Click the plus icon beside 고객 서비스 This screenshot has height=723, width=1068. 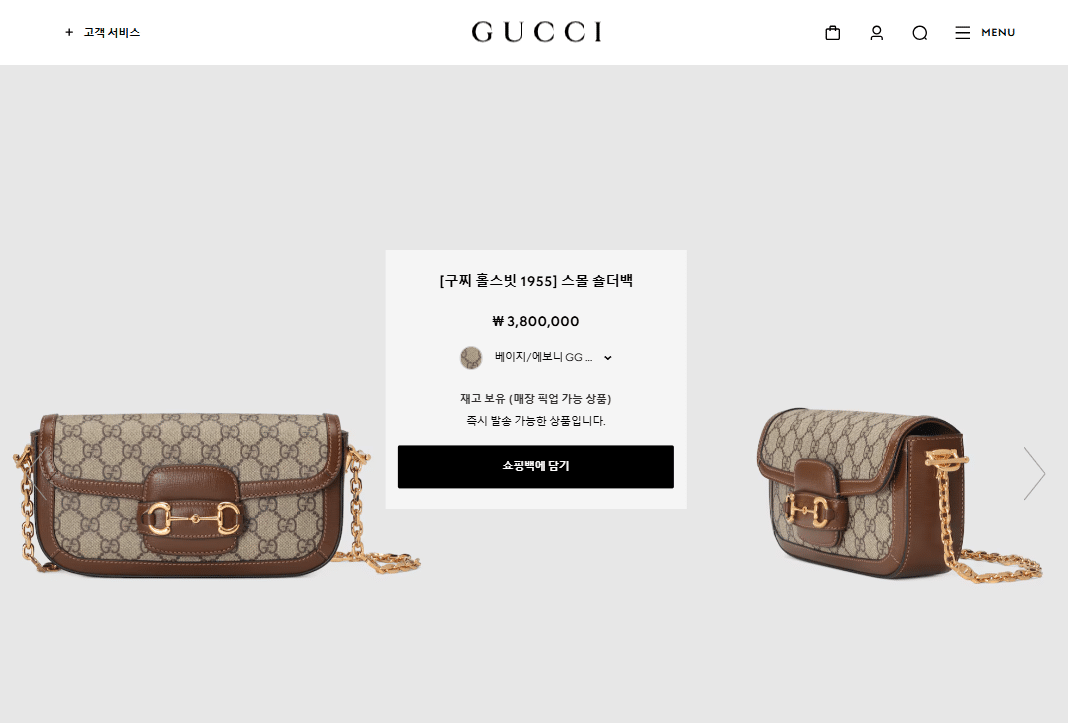click(69, 32)
